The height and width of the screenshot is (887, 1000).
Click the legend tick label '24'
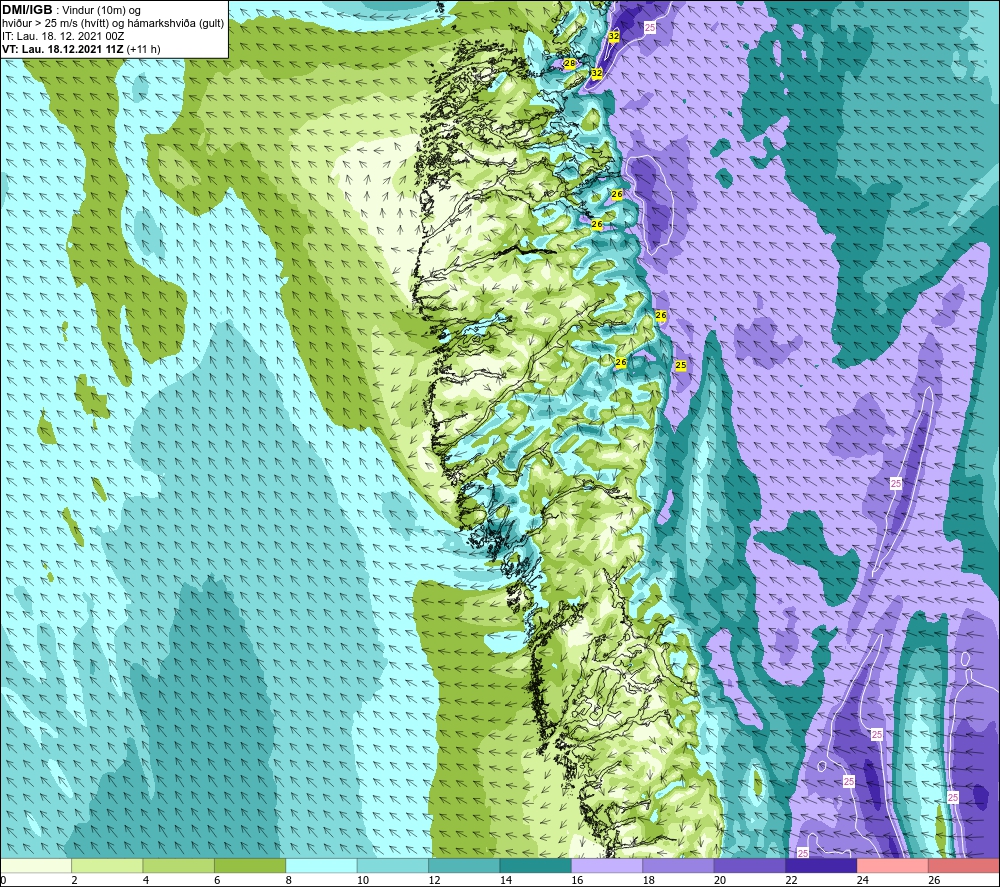click(x=863, y=880)
